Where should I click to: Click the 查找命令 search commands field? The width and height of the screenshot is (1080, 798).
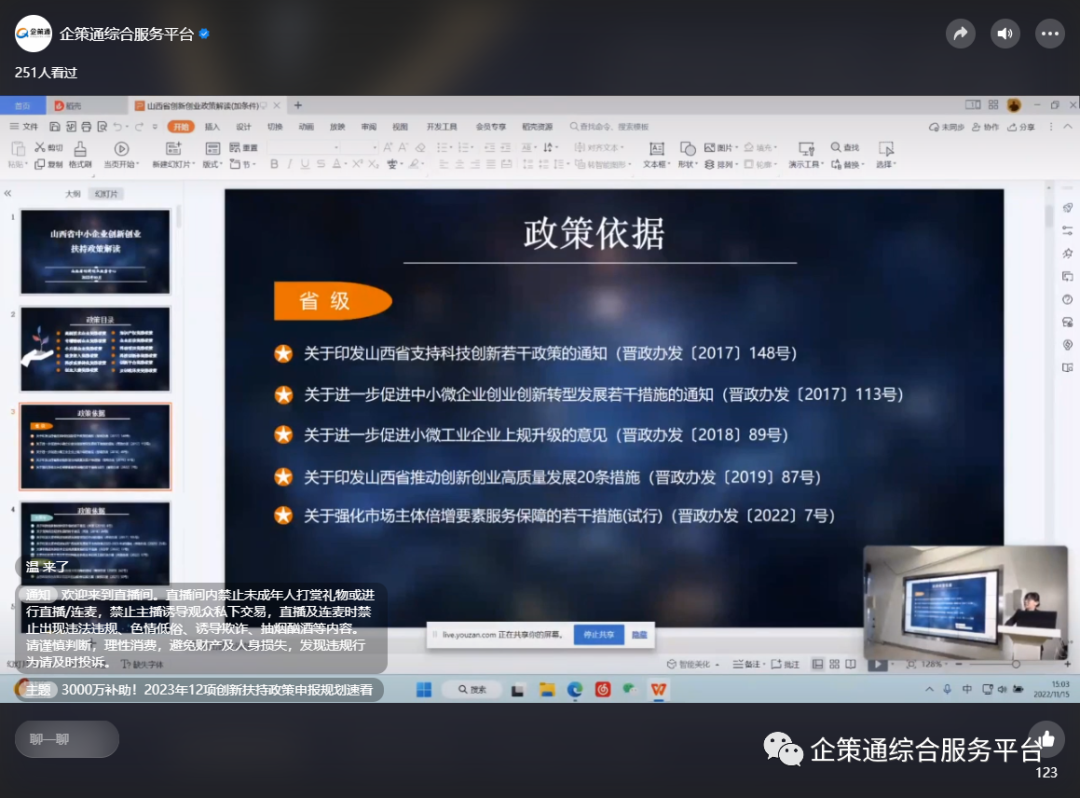(610, 127)
